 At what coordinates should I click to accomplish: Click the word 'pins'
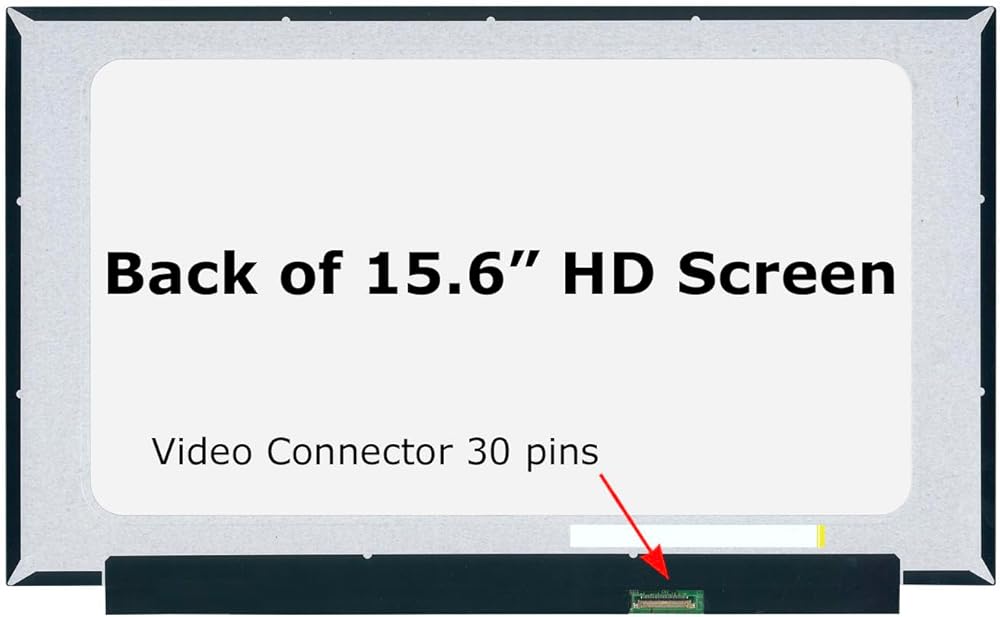coord(562,454)
